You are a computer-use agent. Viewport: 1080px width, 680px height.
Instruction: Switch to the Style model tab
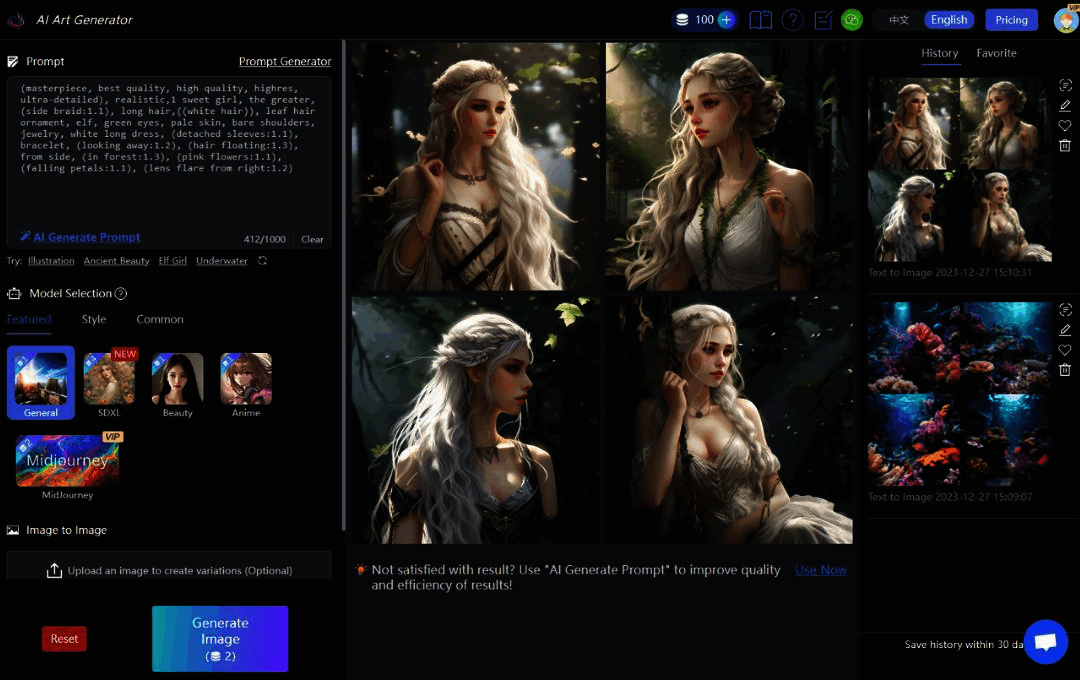click(x=94, y=320)
